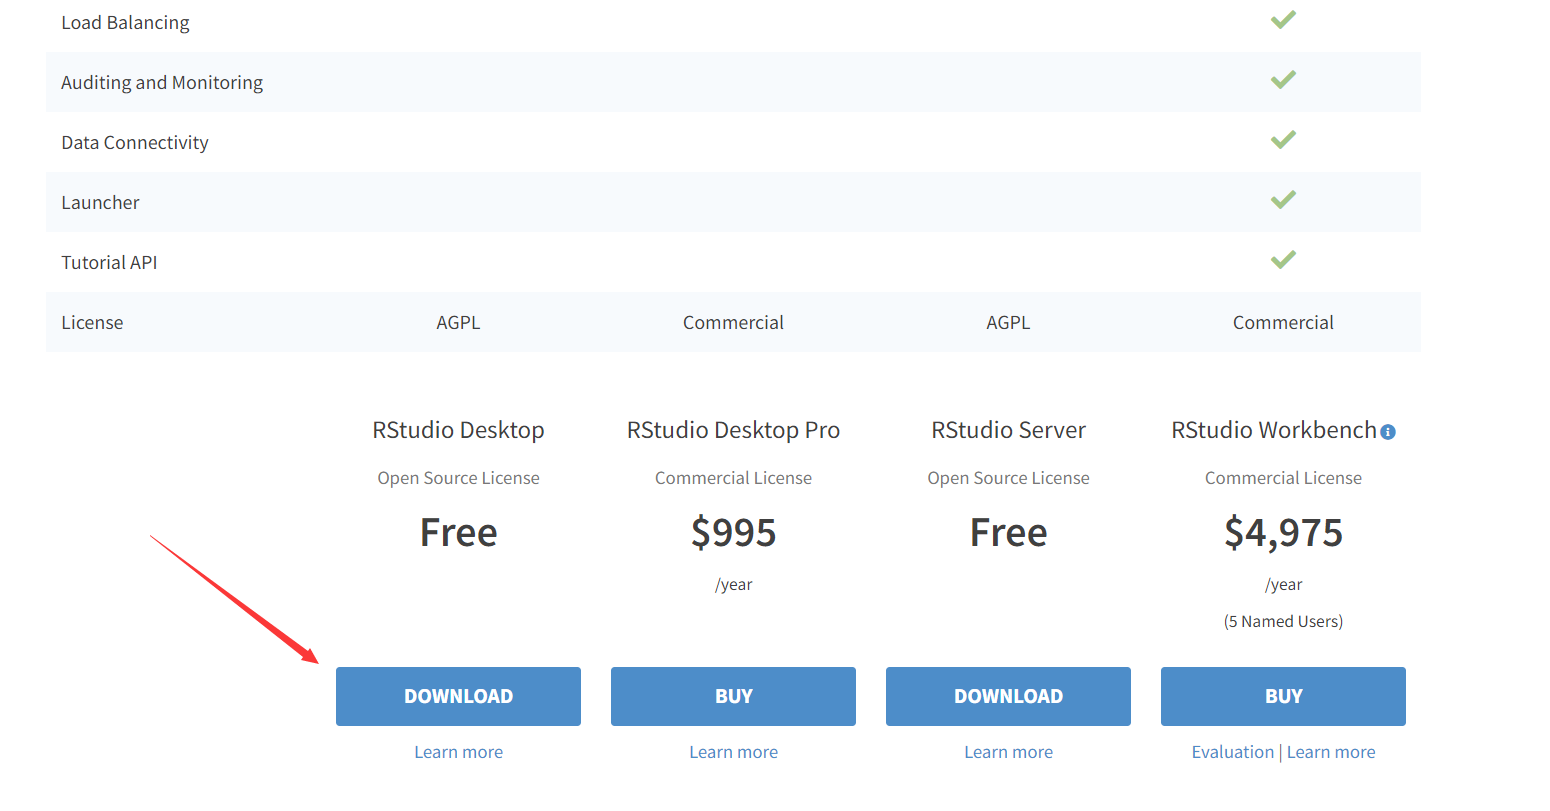The width and height of the screenshot is (1550, 811).
Task: Click the Launcher row checkmark
Action: (1283, 199)
